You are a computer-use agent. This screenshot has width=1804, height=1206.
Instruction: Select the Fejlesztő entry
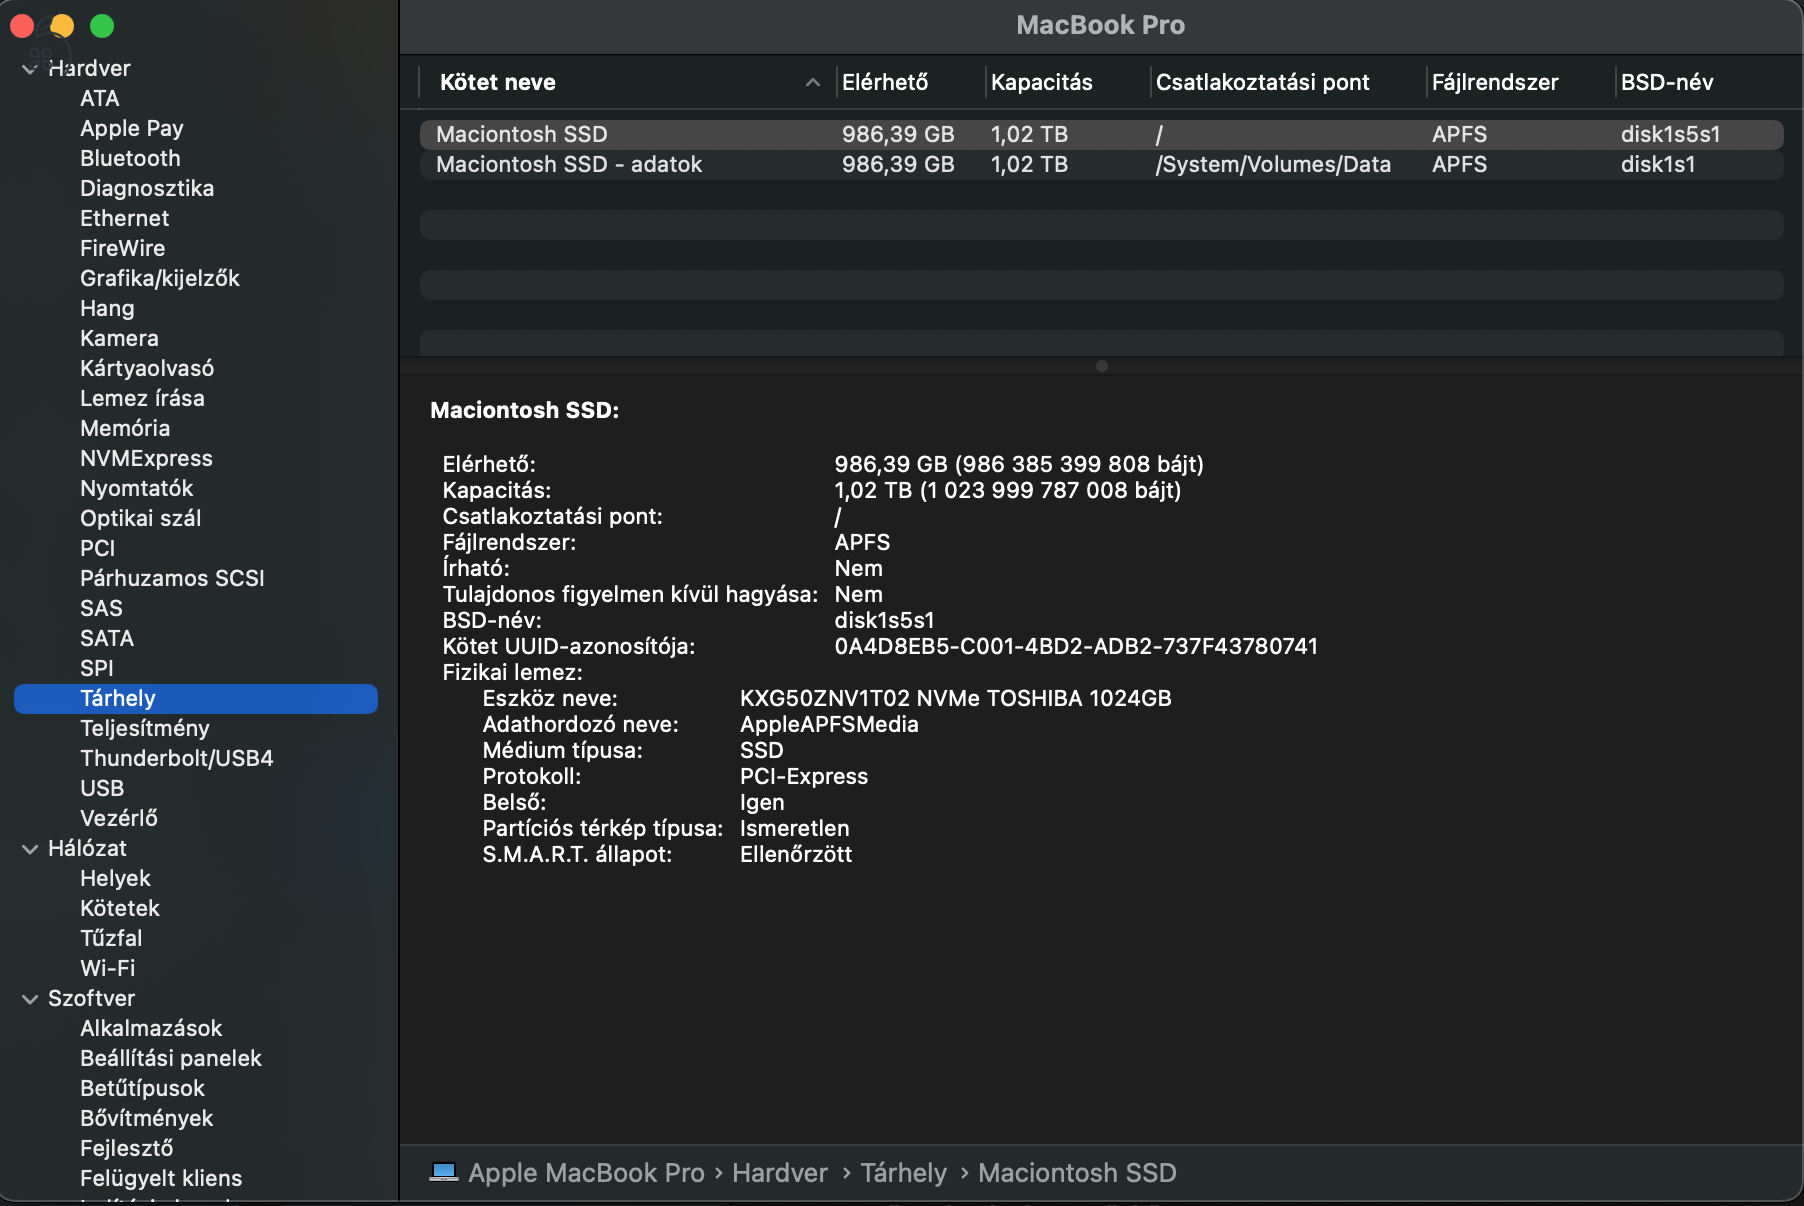(x=126, y=1148)
